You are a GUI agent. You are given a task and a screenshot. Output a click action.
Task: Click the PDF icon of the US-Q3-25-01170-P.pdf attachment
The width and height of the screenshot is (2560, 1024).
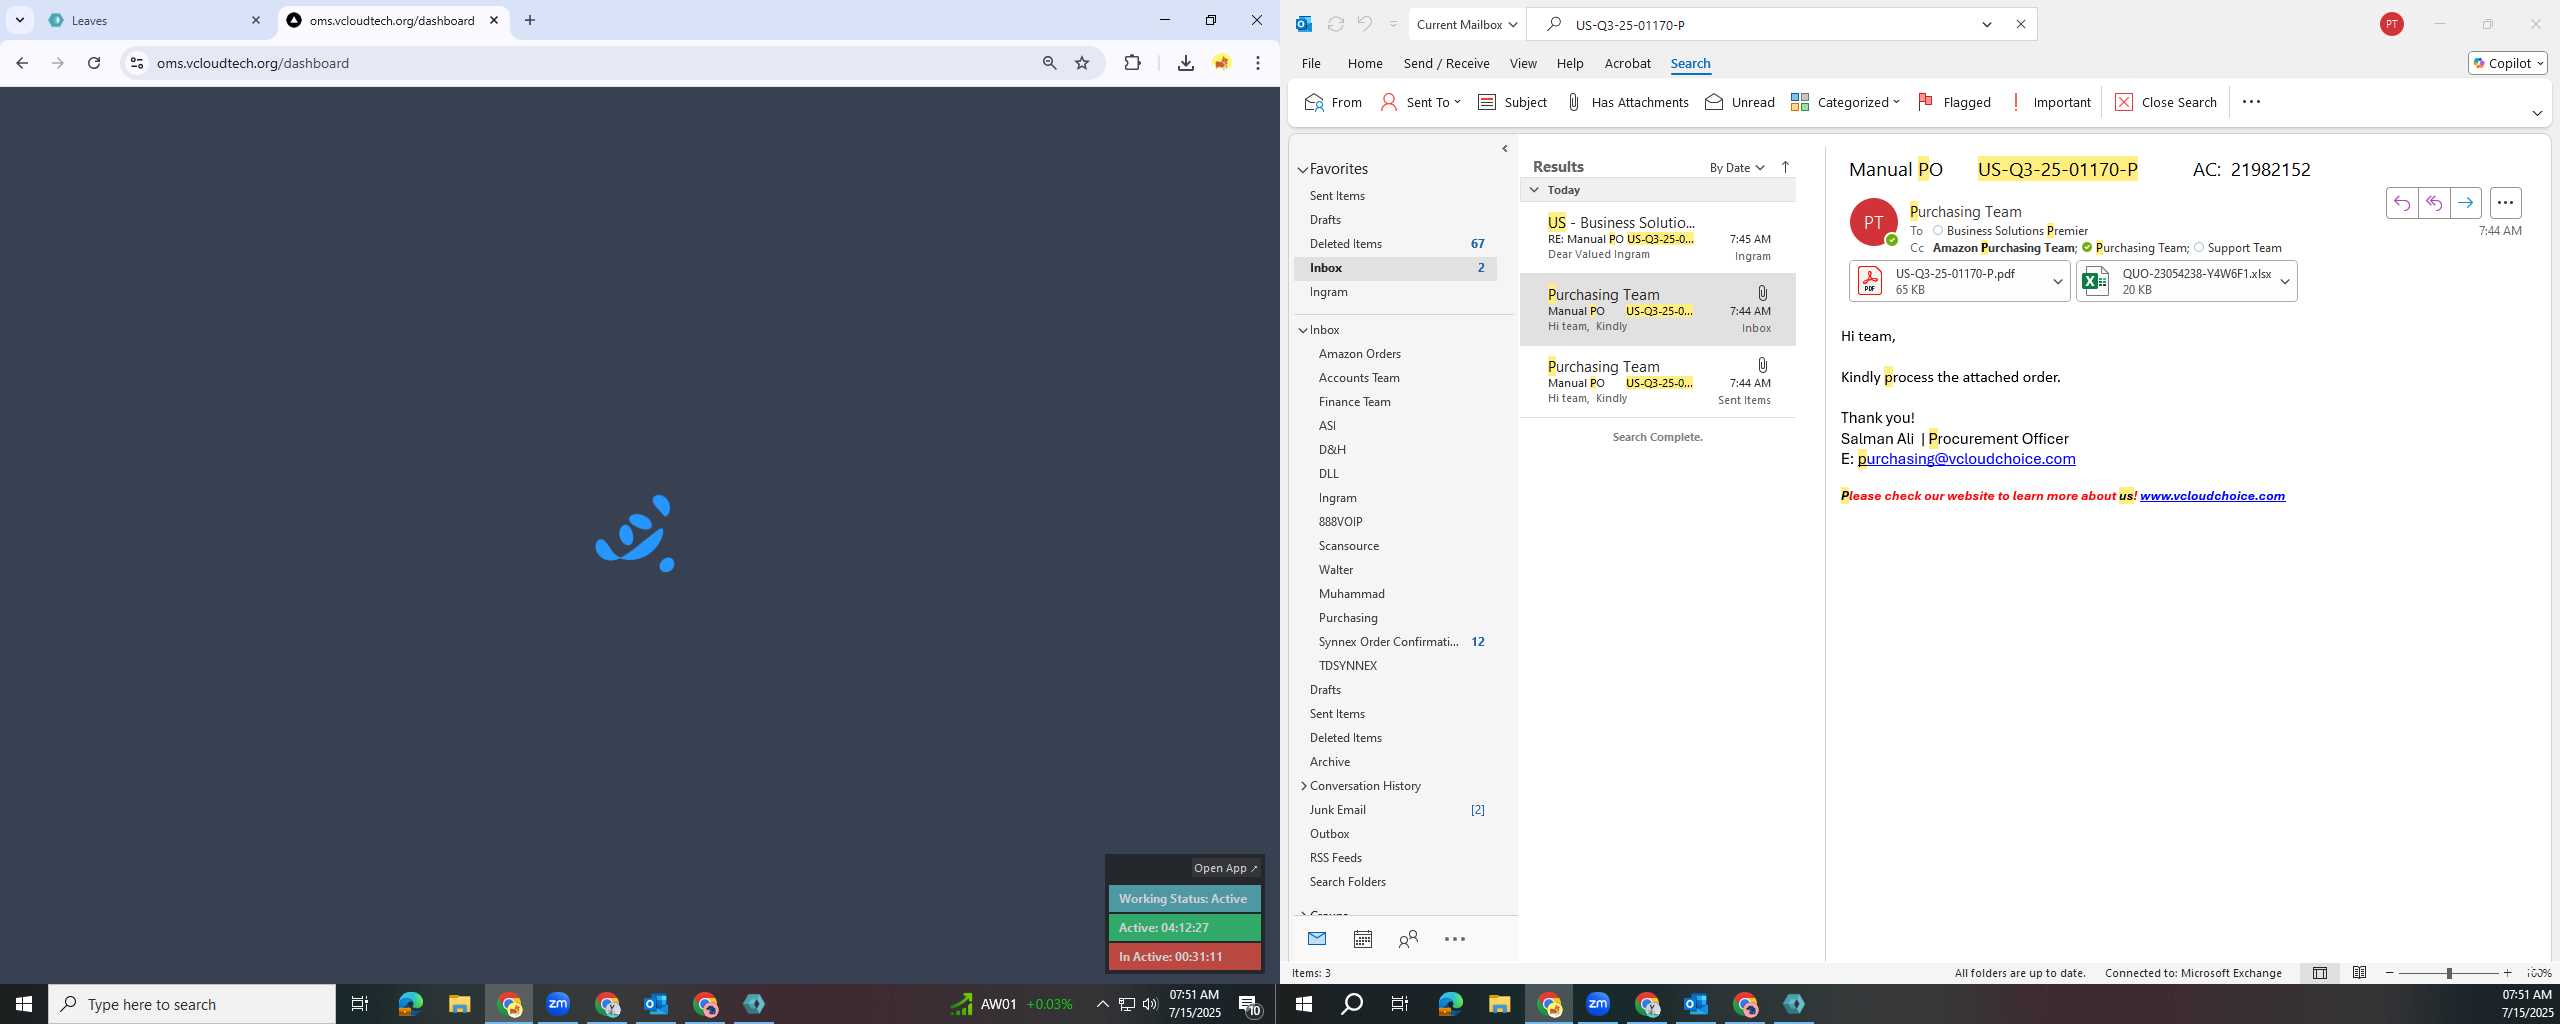1870,281
